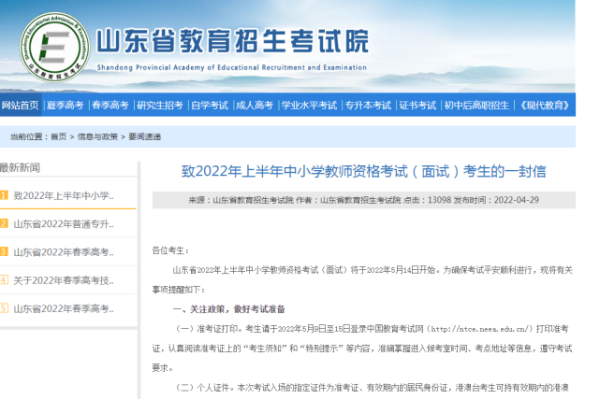Open the 成人高考 navigation item
Image resolution: width=600 pixels, height=399 pixels.
click(x=254, y=105)
